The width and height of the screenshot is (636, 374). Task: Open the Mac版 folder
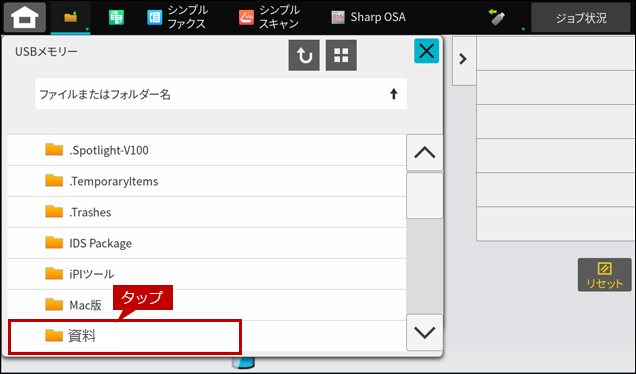pos(207,305)
